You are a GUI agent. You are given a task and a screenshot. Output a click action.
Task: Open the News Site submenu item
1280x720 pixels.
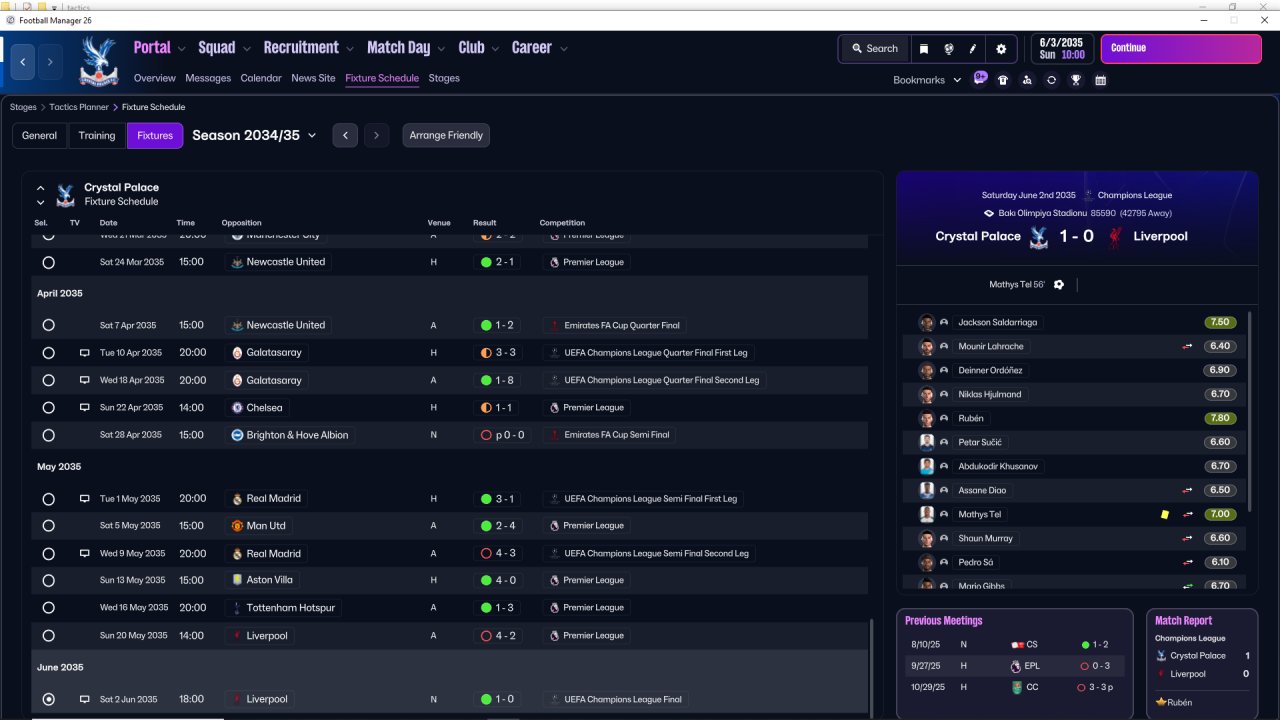[x=313, y=78]
